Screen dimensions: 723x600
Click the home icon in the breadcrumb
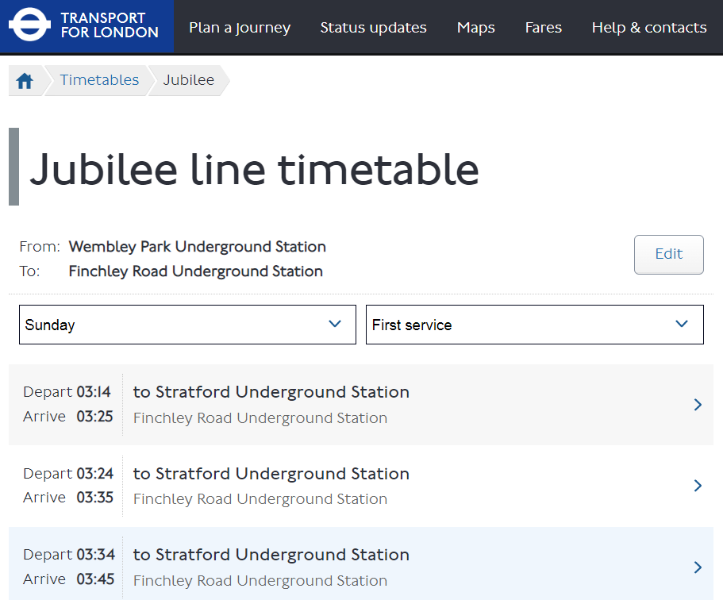click(25, 81)
